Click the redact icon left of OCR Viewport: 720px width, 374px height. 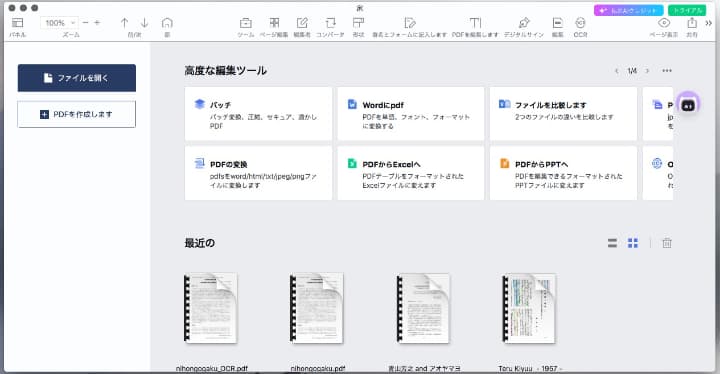pos(557,23)
